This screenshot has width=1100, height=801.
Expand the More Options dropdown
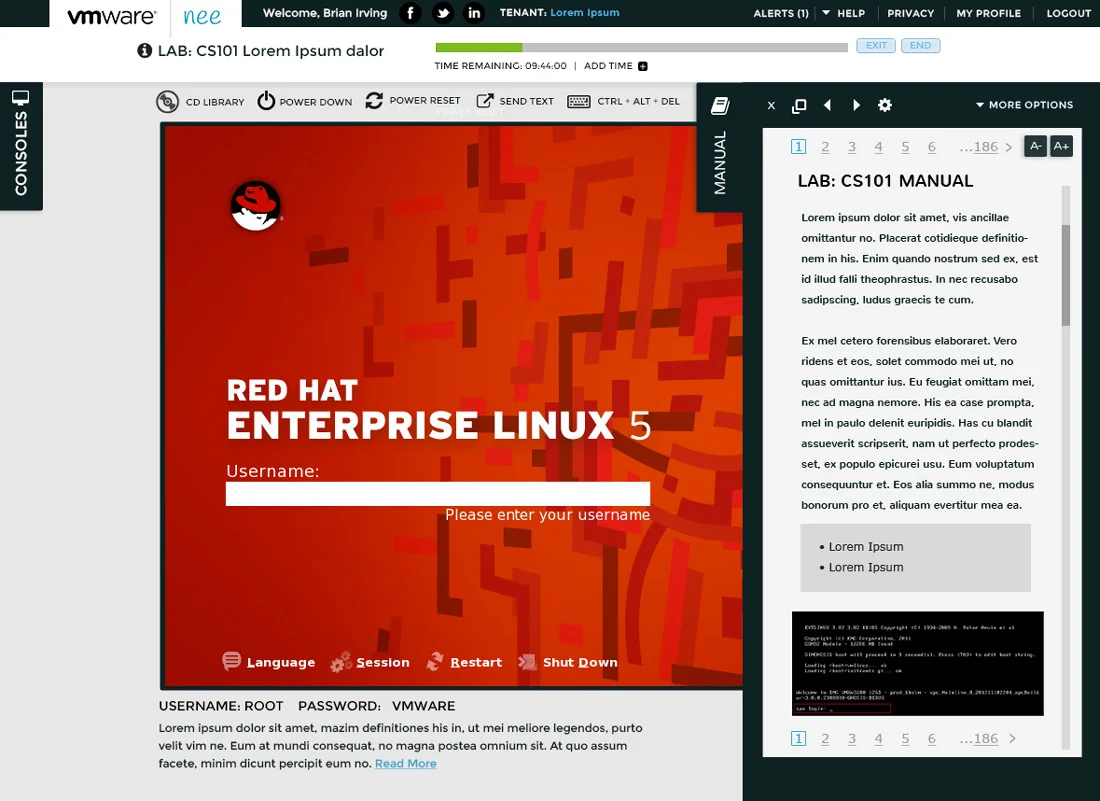pyautogui.click(x=1024, y=105)
